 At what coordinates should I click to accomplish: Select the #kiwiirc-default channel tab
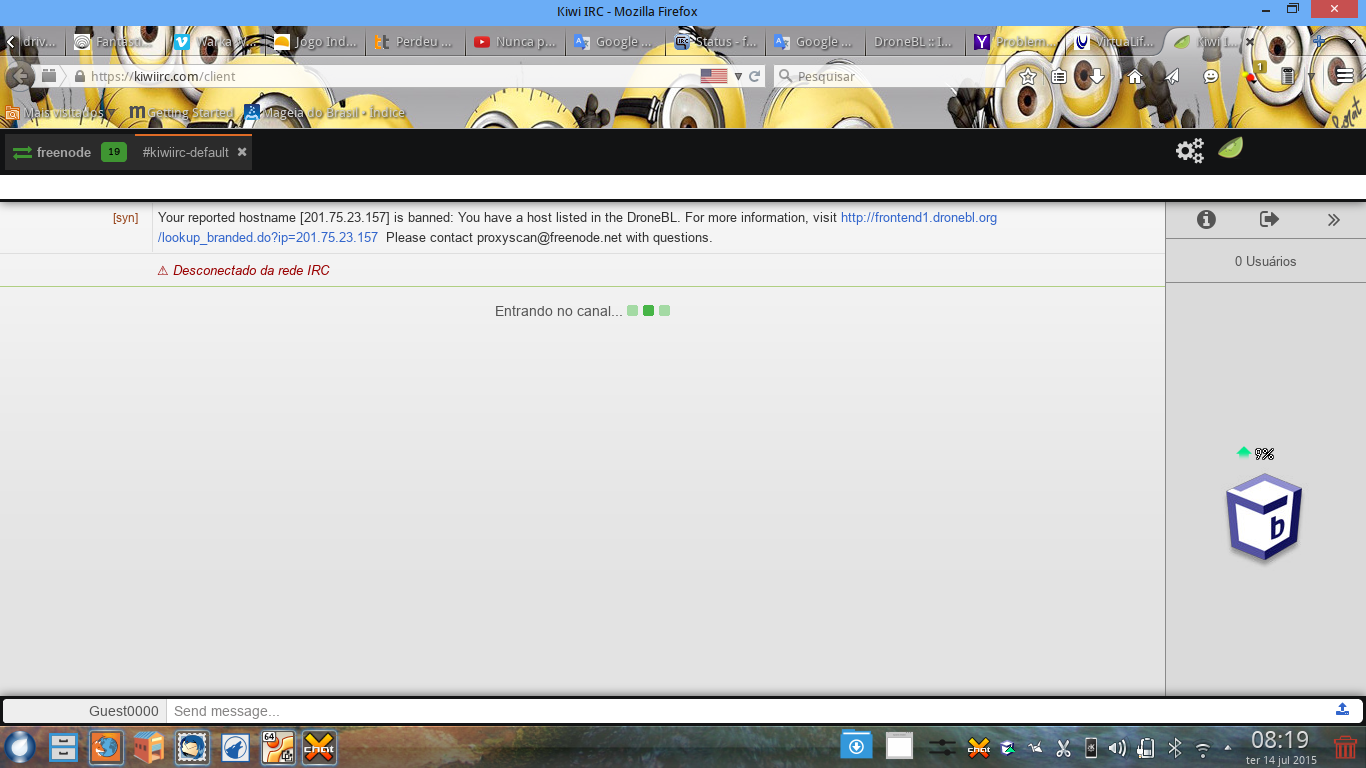point(186,153)
